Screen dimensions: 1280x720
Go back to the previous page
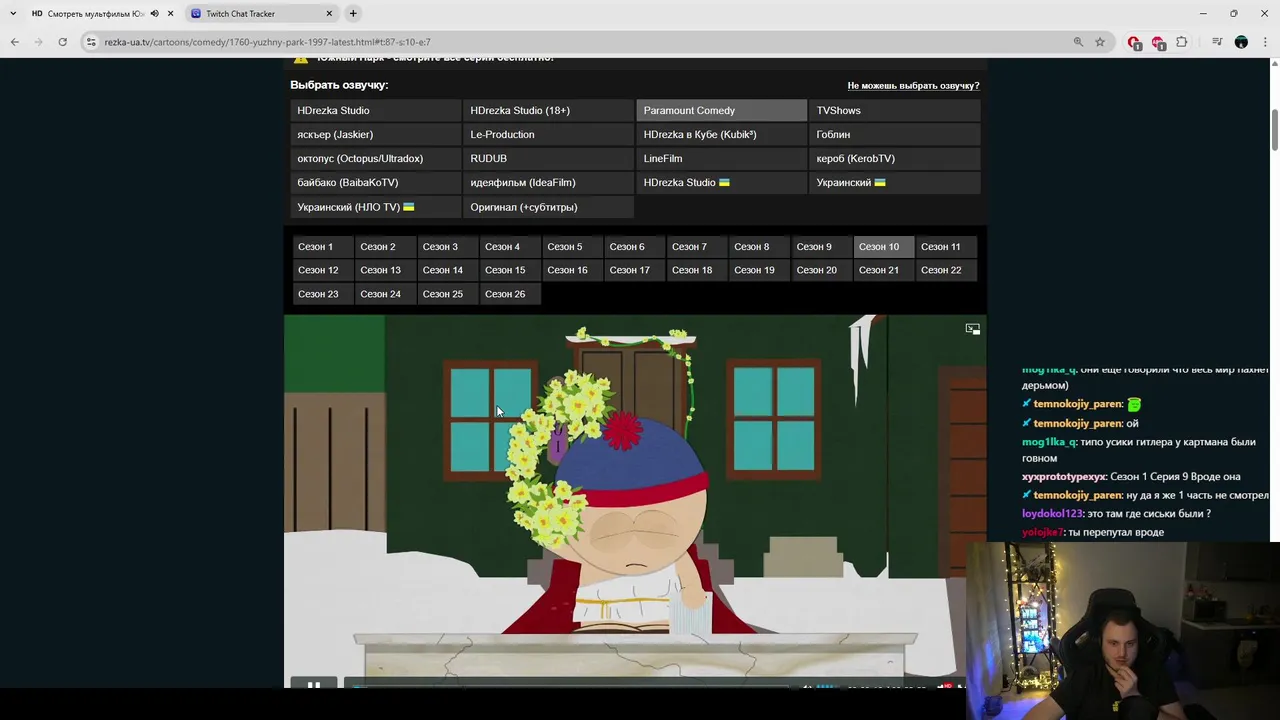(15, 42)
